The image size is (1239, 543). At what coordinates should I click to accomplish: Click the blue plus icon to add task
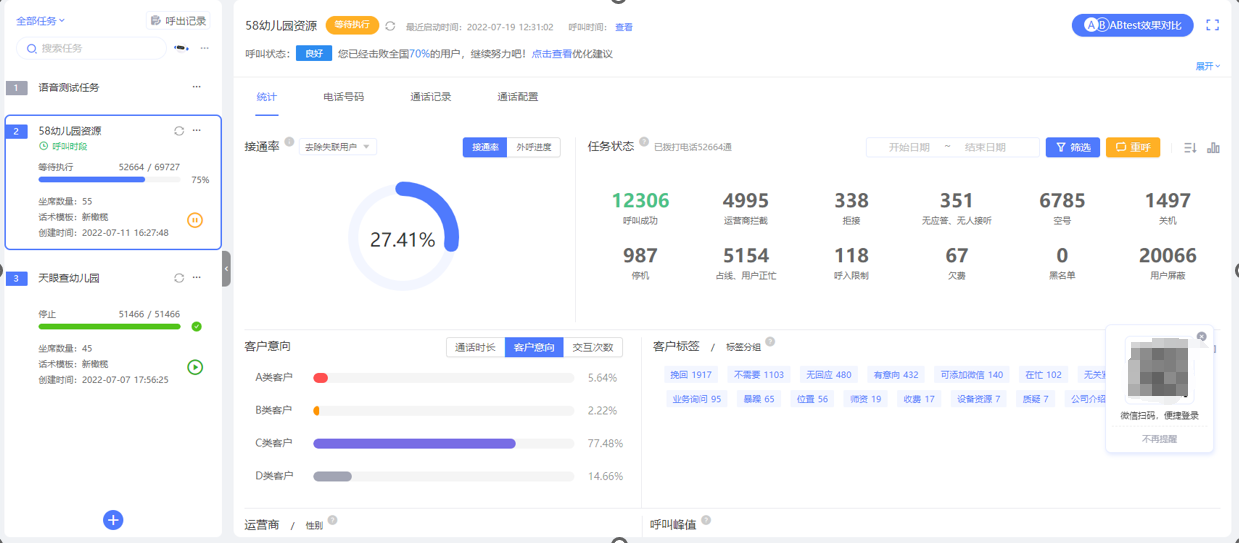[113, 520]
